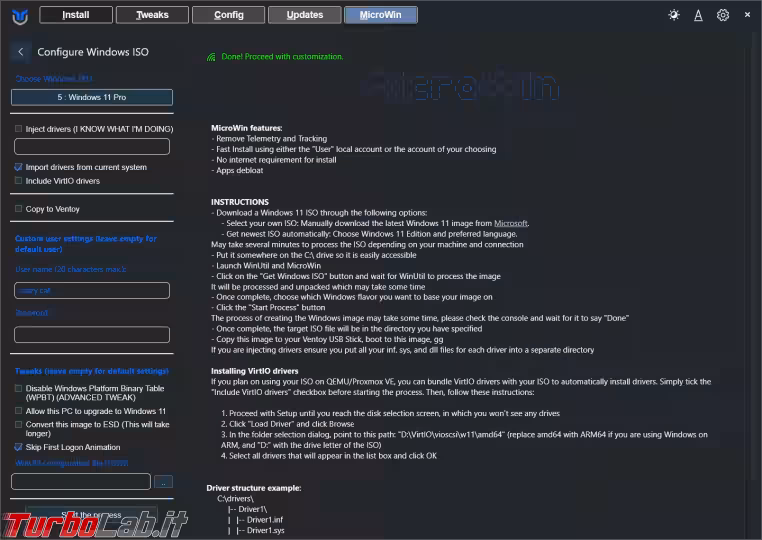Screen dimensions: 762x540
Task: Check Allow this PC to upgrade to Windows 11
Action: coord(18,411)
